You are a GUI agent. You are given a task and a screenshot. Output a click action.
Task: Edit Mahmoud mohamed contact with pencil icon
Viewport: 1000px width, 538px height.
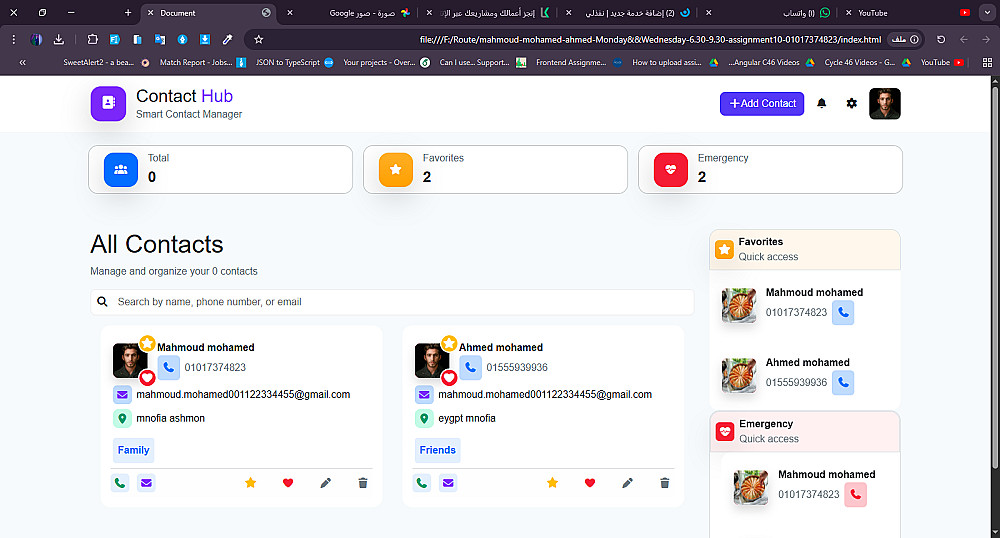325,483
